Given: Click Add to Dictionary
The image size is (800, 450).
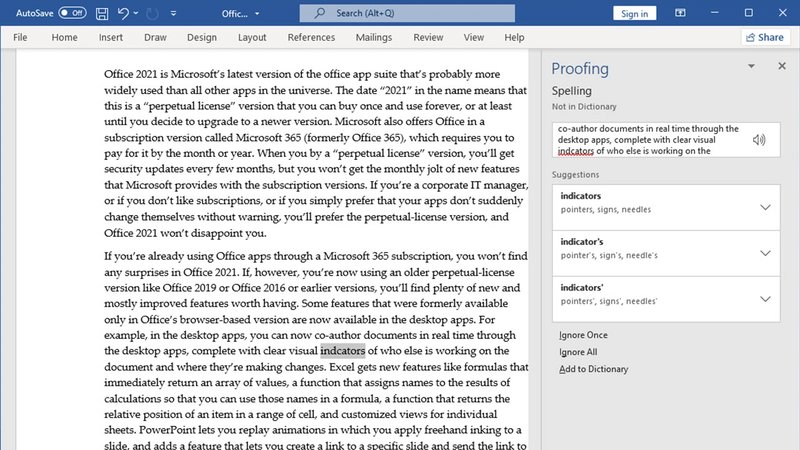Looking at the screenshot, I should 594,369.
